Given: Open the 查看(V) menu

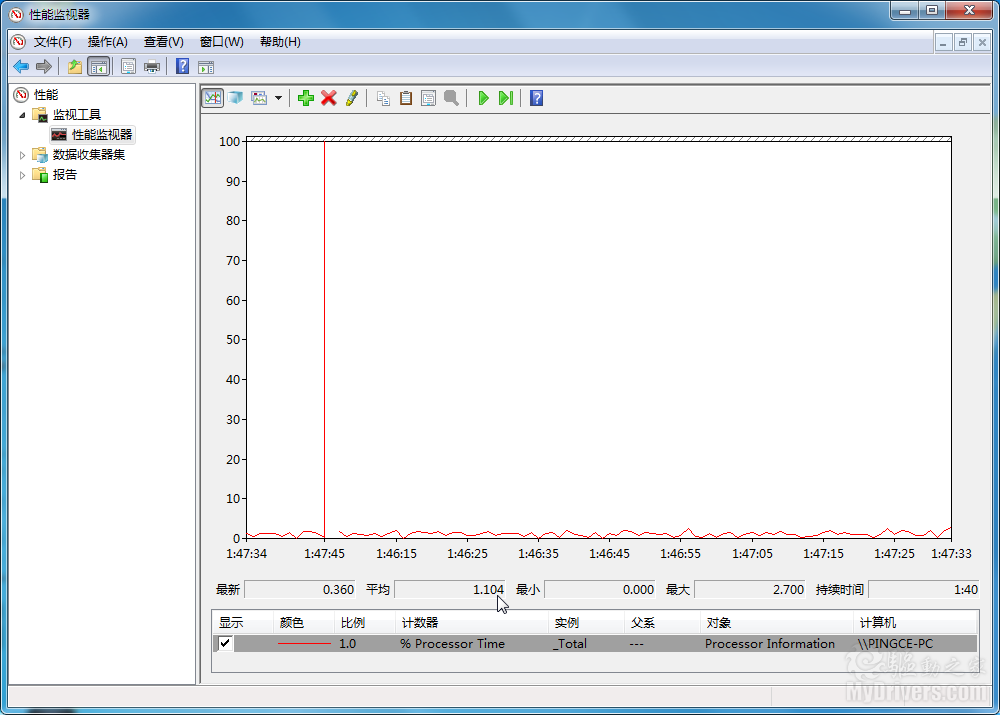Looking at the screenshot, I should tap(163, 42).
